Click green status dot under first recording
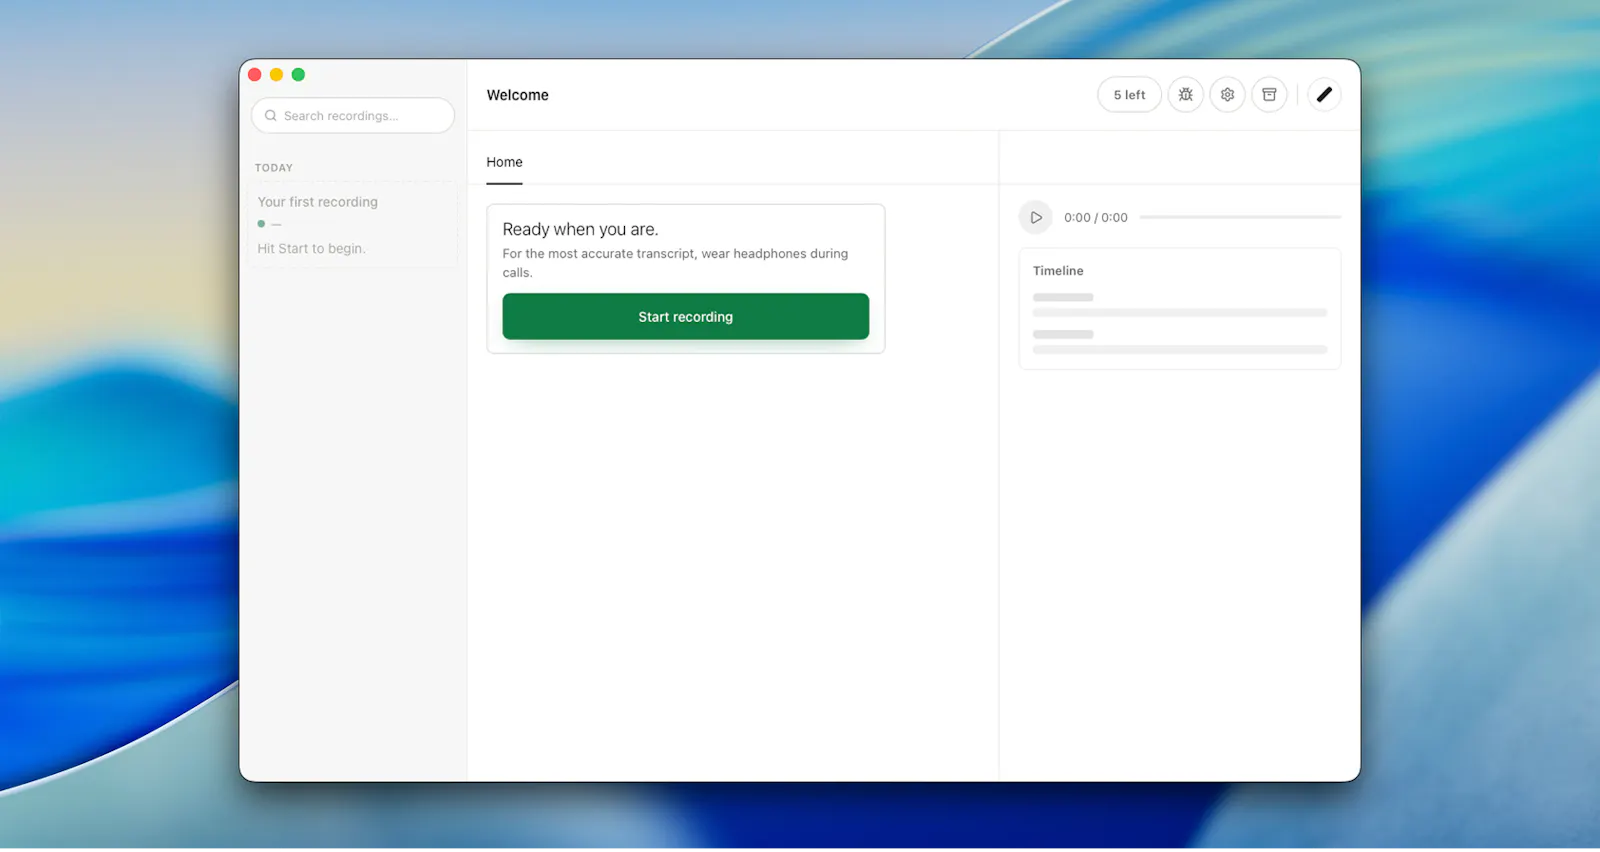Viewport: 1600px width, 852px height. tap(261, 224)
